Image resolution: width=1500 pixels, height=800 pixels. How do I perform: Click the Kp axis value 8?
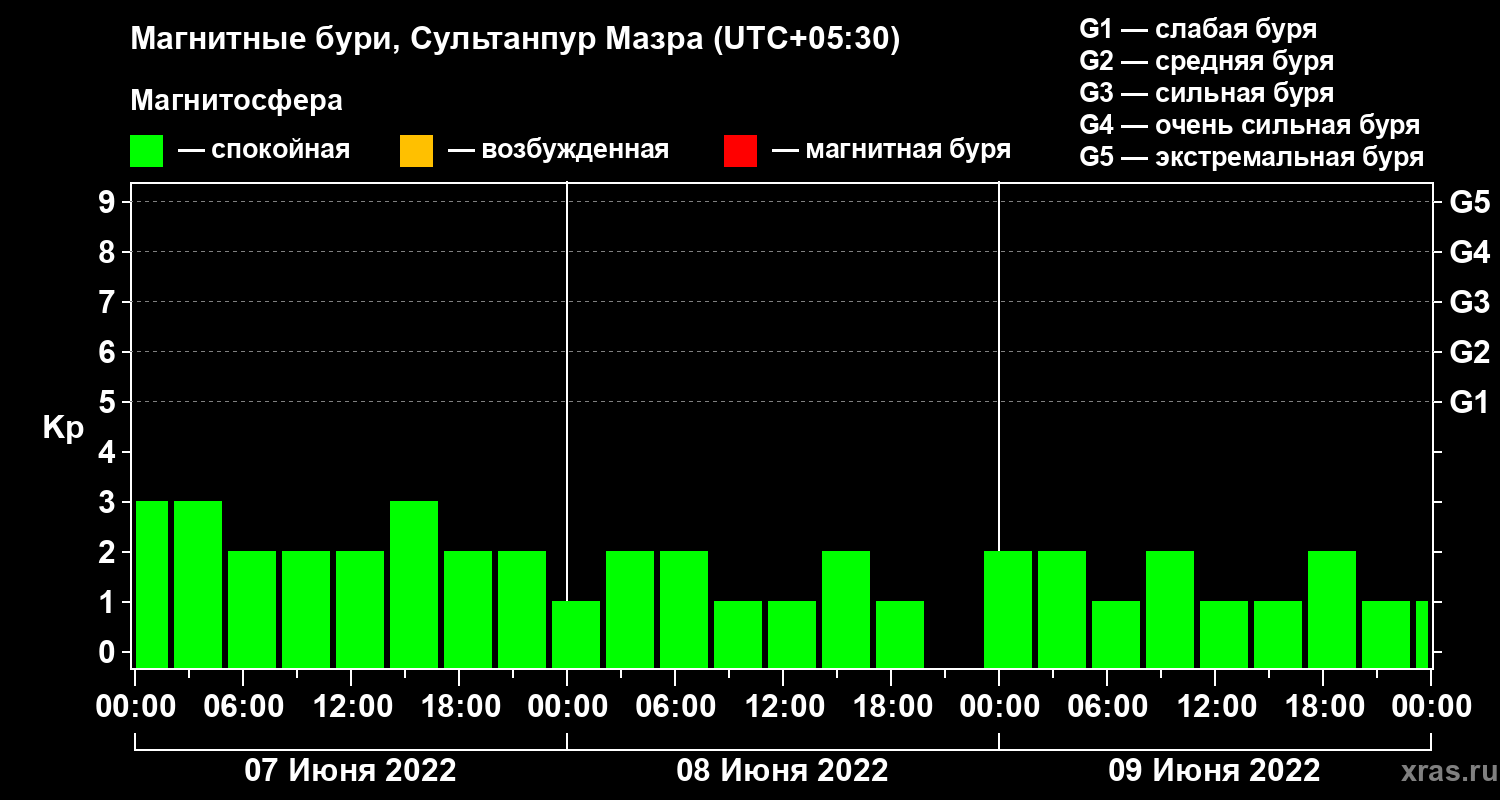pos(109,252)
